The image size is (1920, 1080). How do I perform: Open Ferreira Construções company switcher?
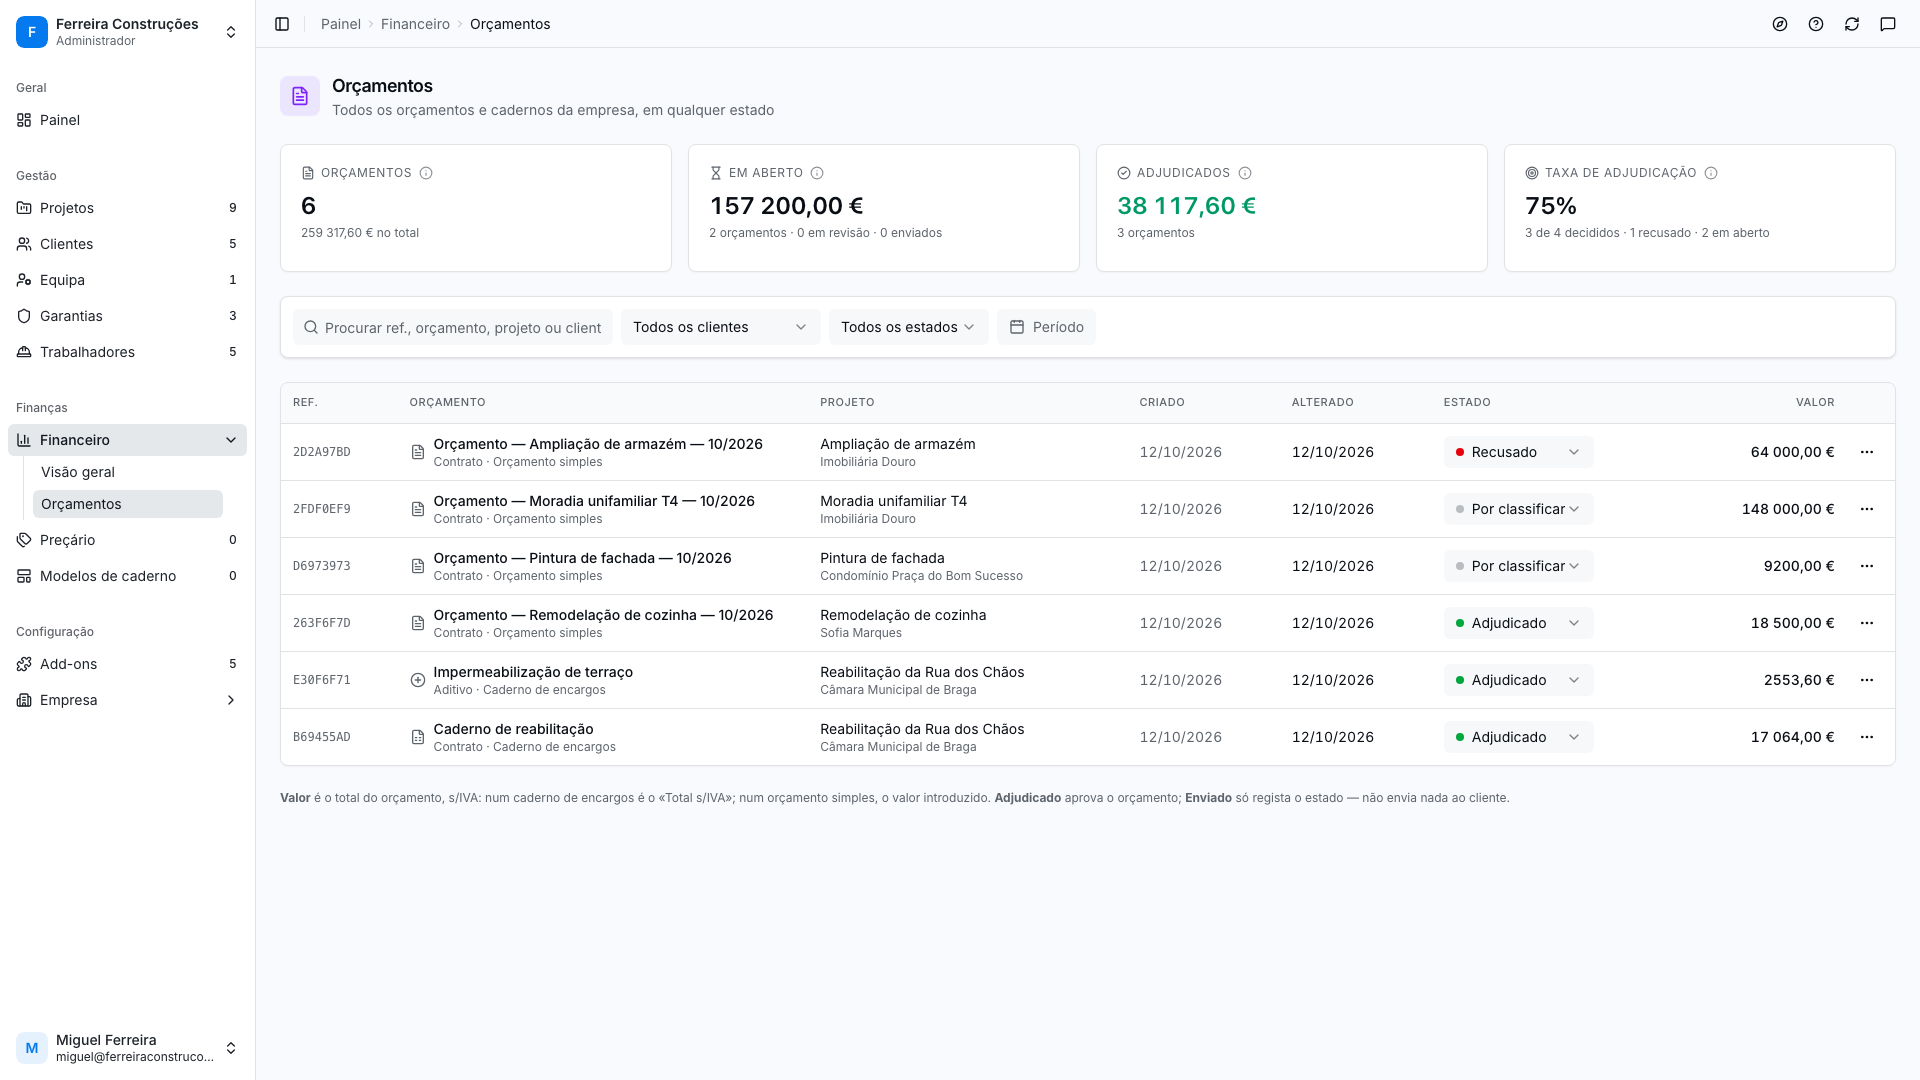pos(127,32)
